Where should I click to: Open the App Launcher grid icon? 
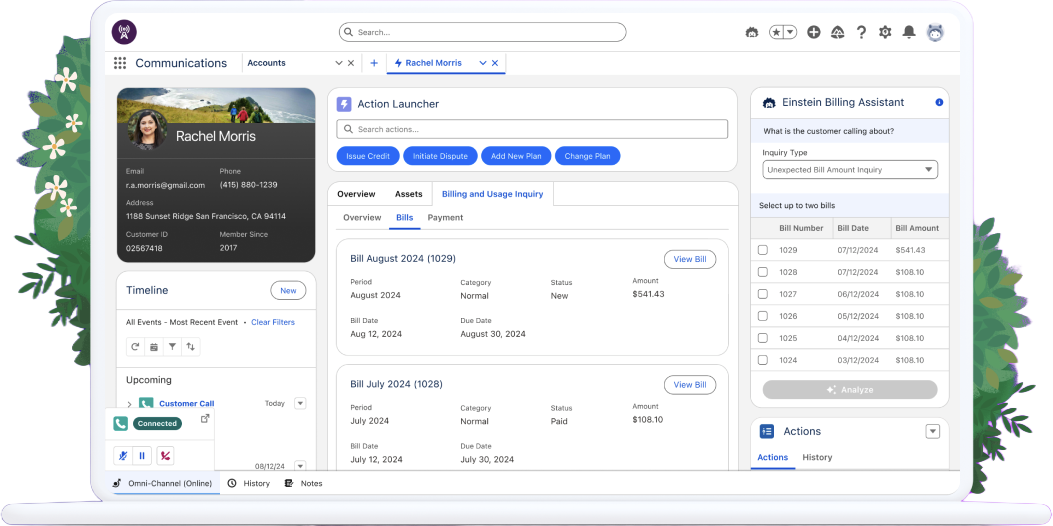120,63
